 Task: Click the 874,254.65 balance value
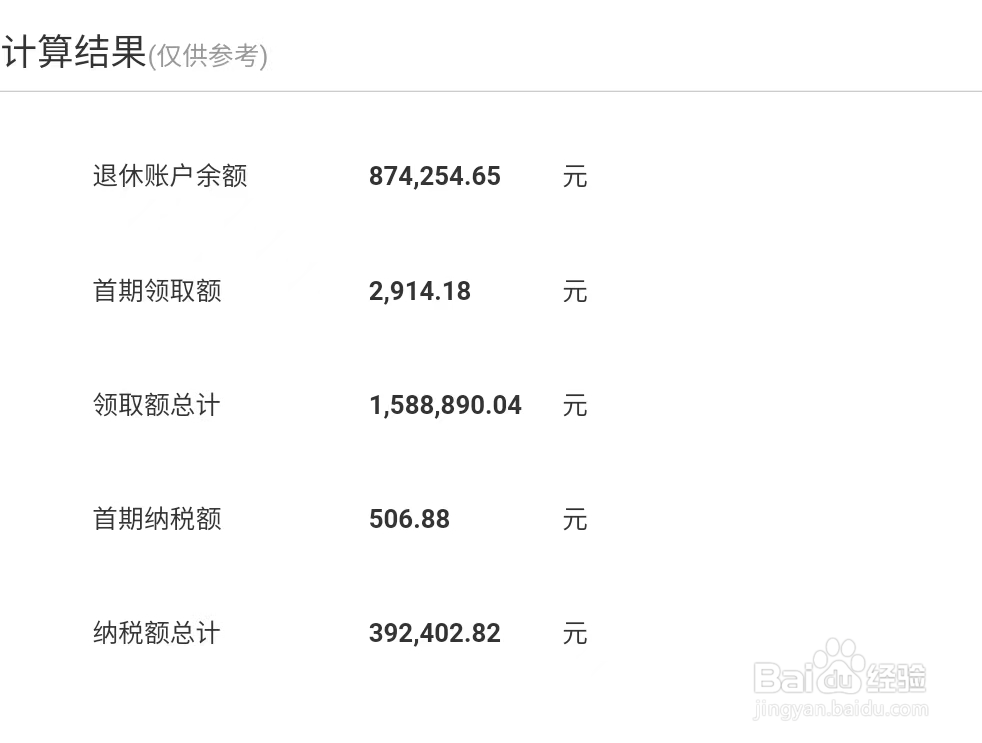tap(435, 176)
